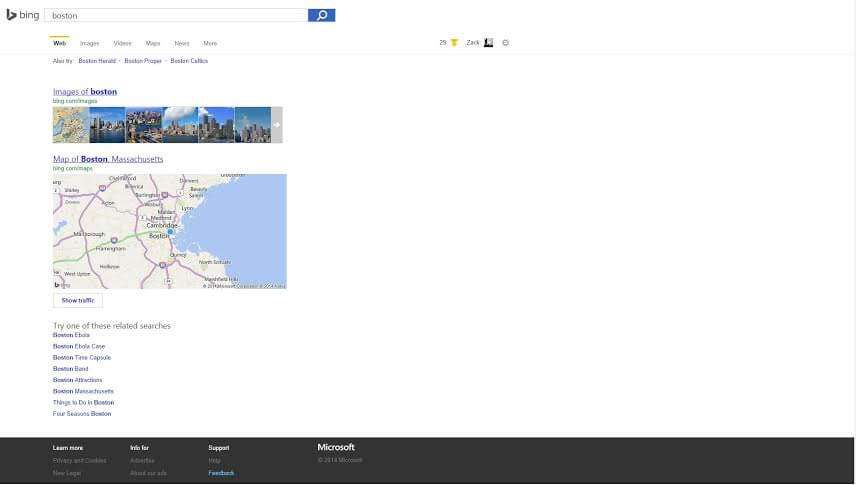Viewport: 856px width, 485px height.
Task: Open the More tab menu
Action: coord(210,43)
